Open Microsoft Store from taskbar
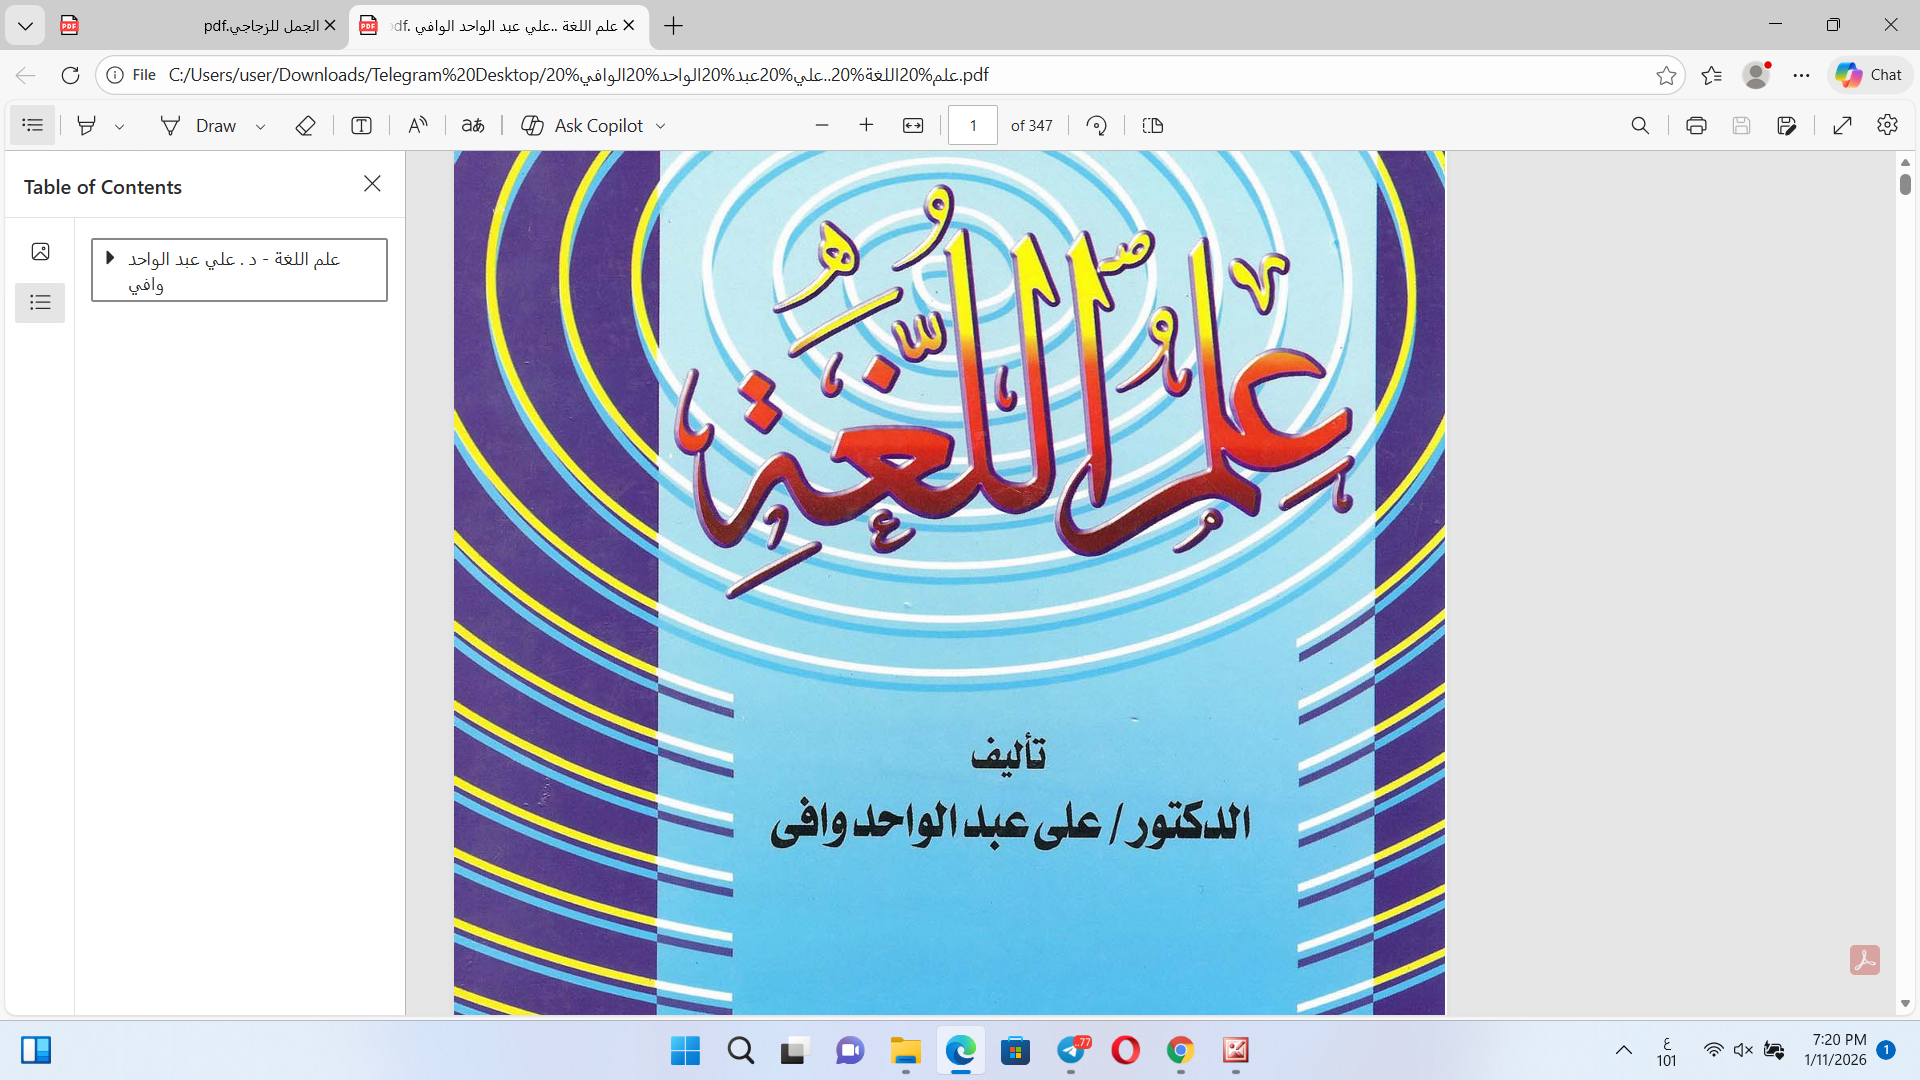Viewport: 1920px width, 1080px height. (x=1016, y=1051)
